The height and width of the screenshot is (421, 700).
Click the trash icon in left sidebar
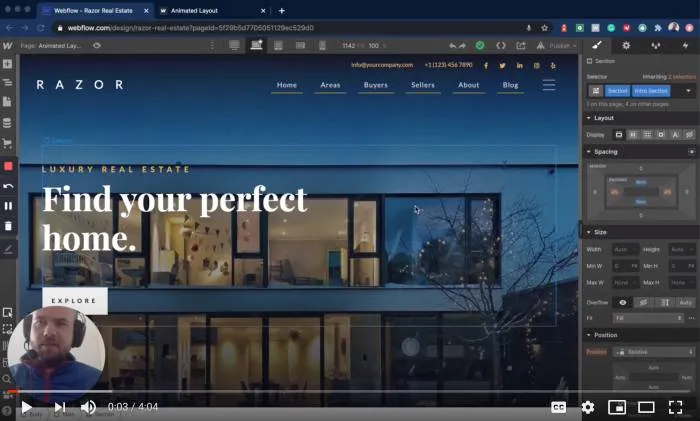coord(8,226)
